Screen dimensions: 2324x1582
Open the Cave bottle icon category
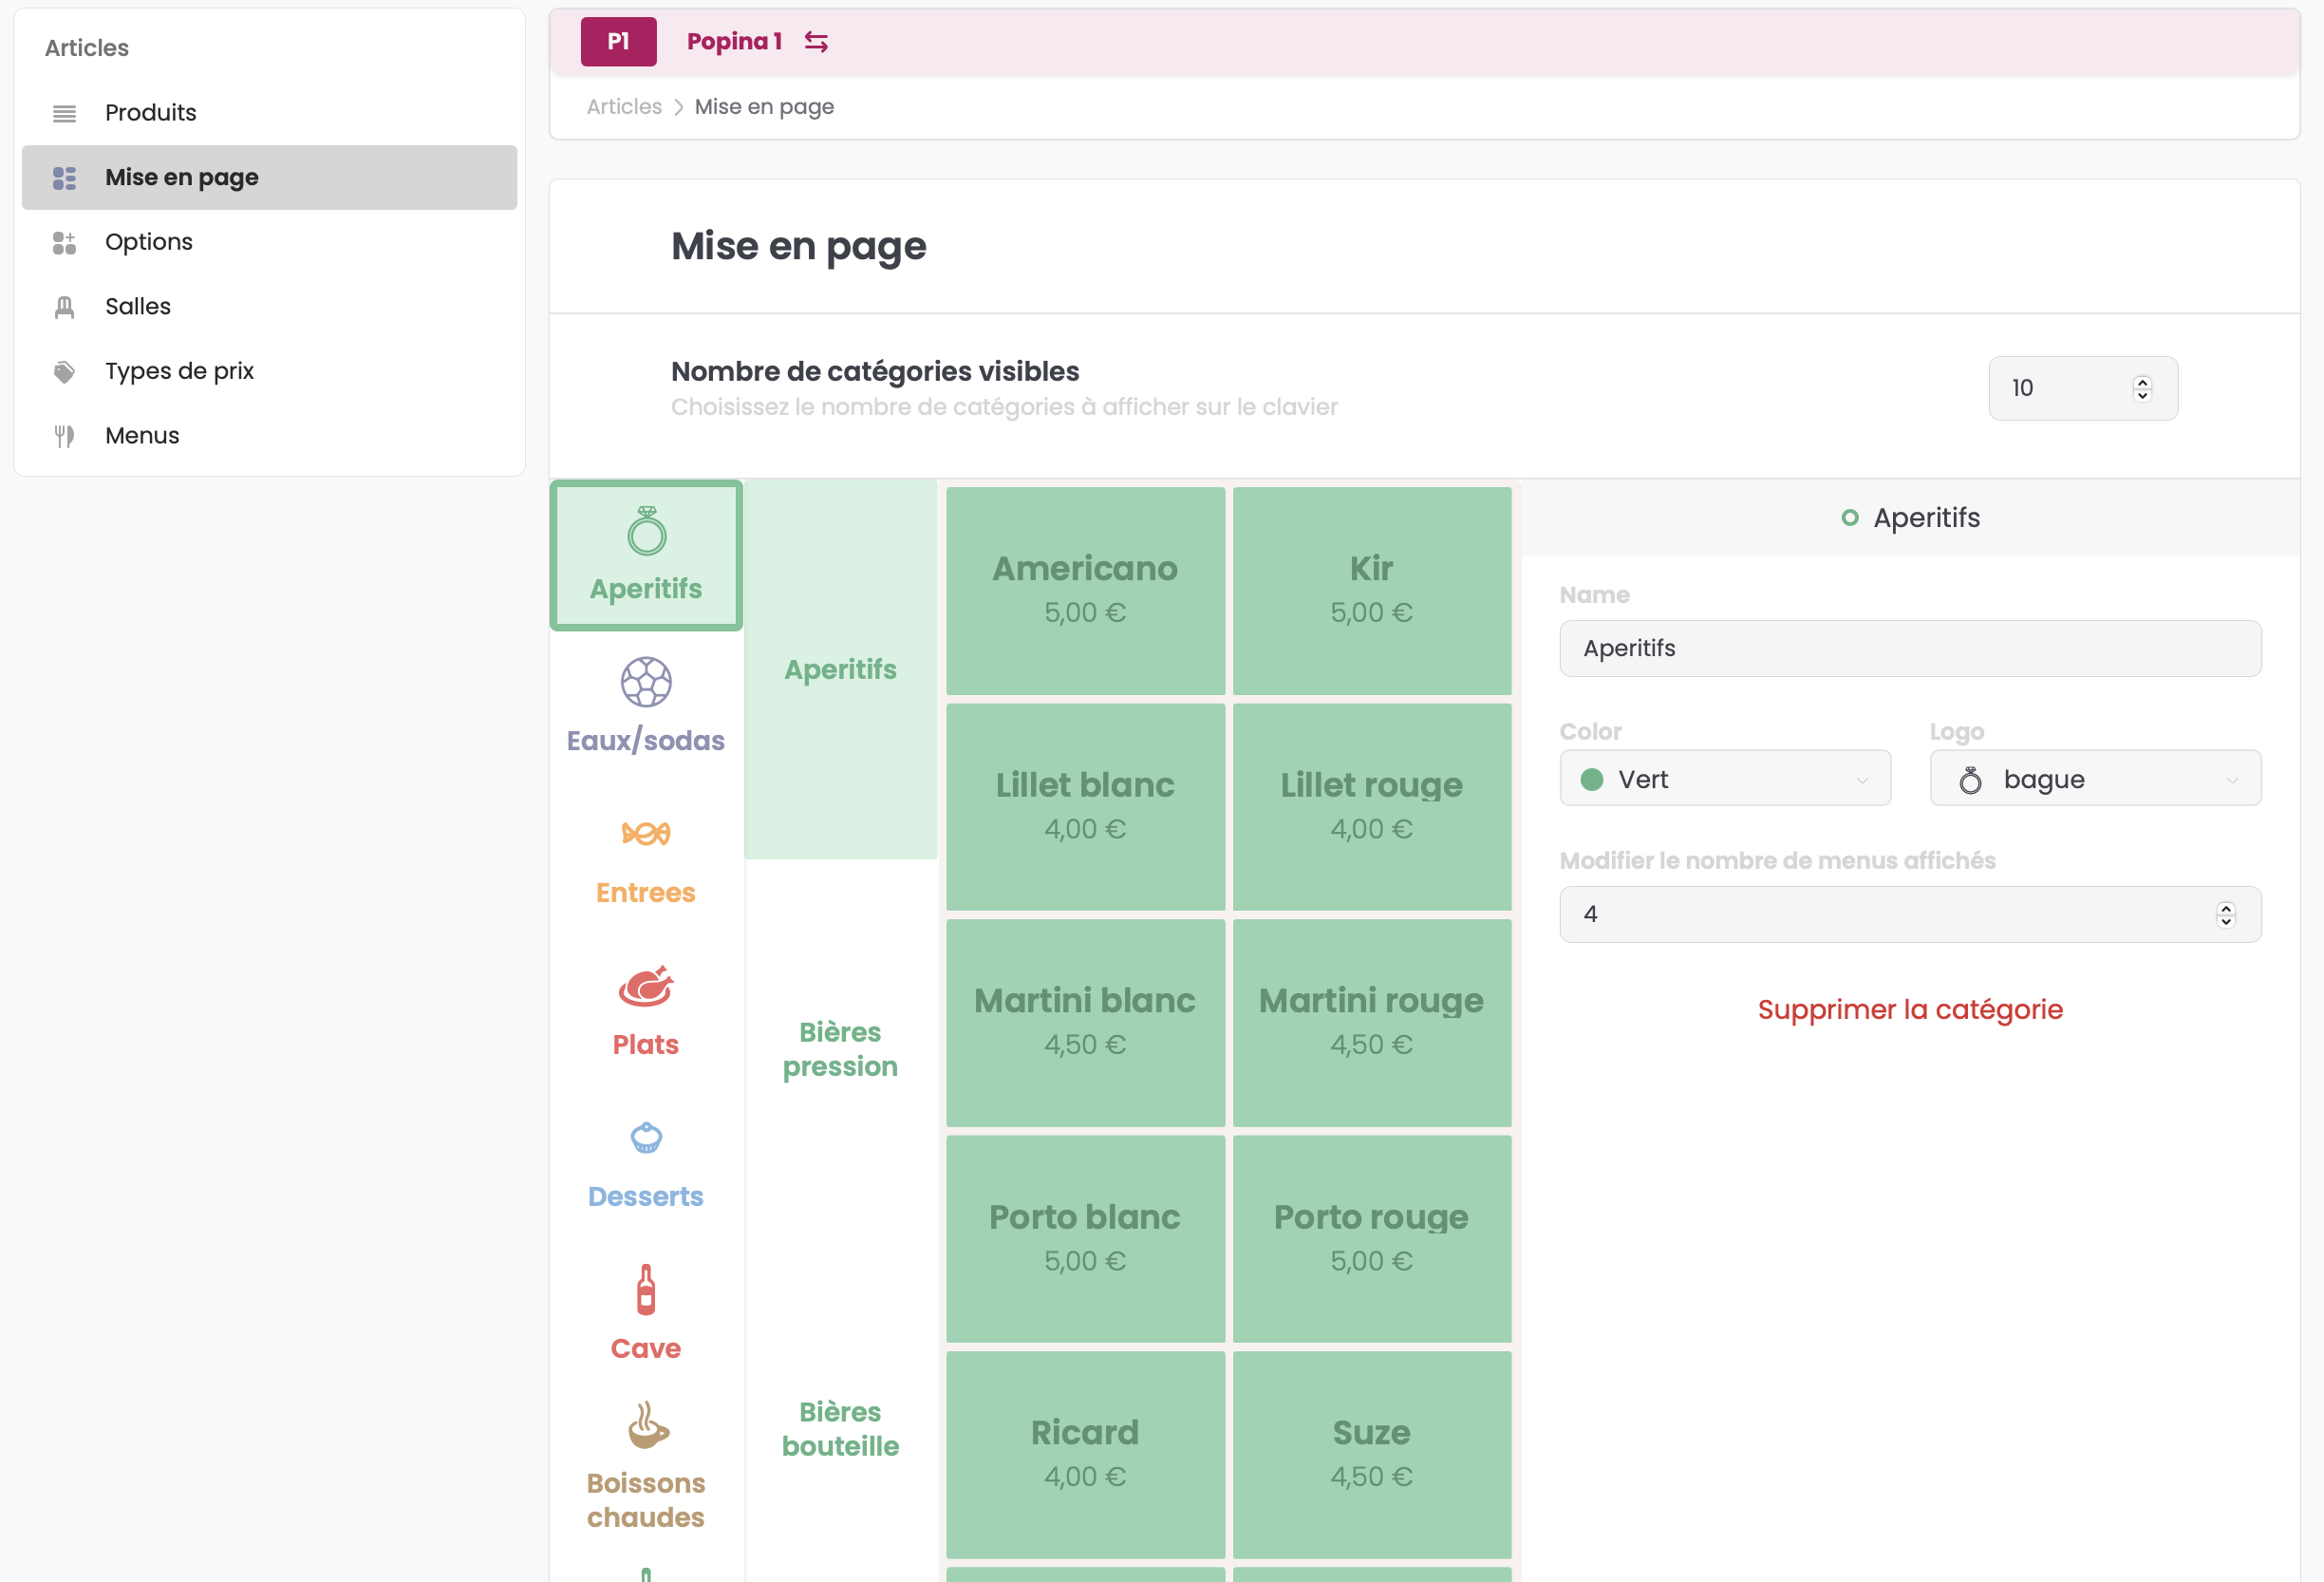tap(645, 1312)
